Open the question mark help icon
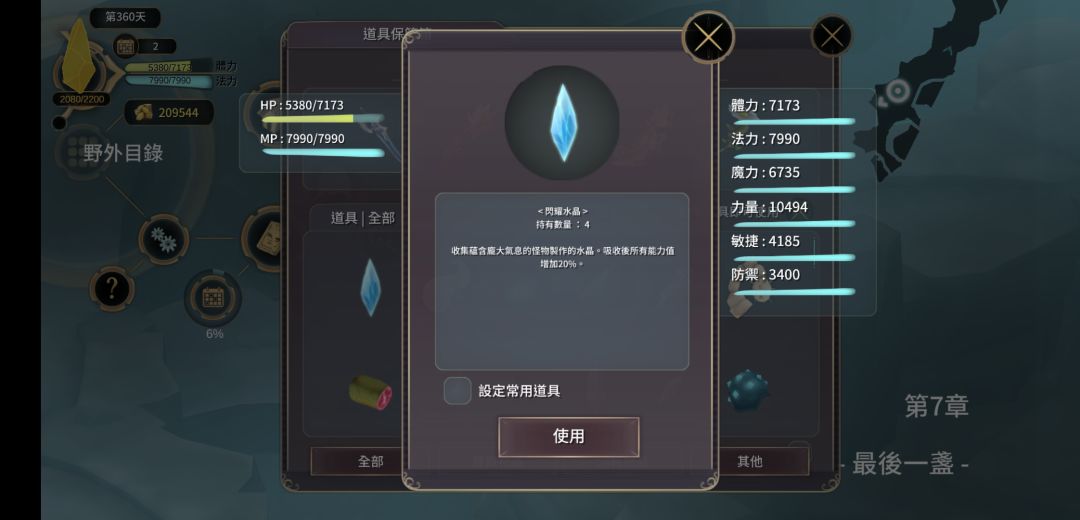 point(112,289)
